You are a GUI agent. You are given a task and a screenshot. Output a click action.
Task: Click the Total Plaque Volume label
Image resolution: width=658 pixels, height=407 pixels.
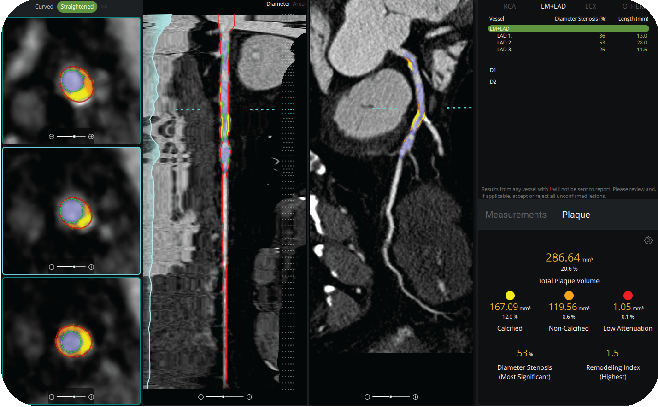[x=569, y=281]
